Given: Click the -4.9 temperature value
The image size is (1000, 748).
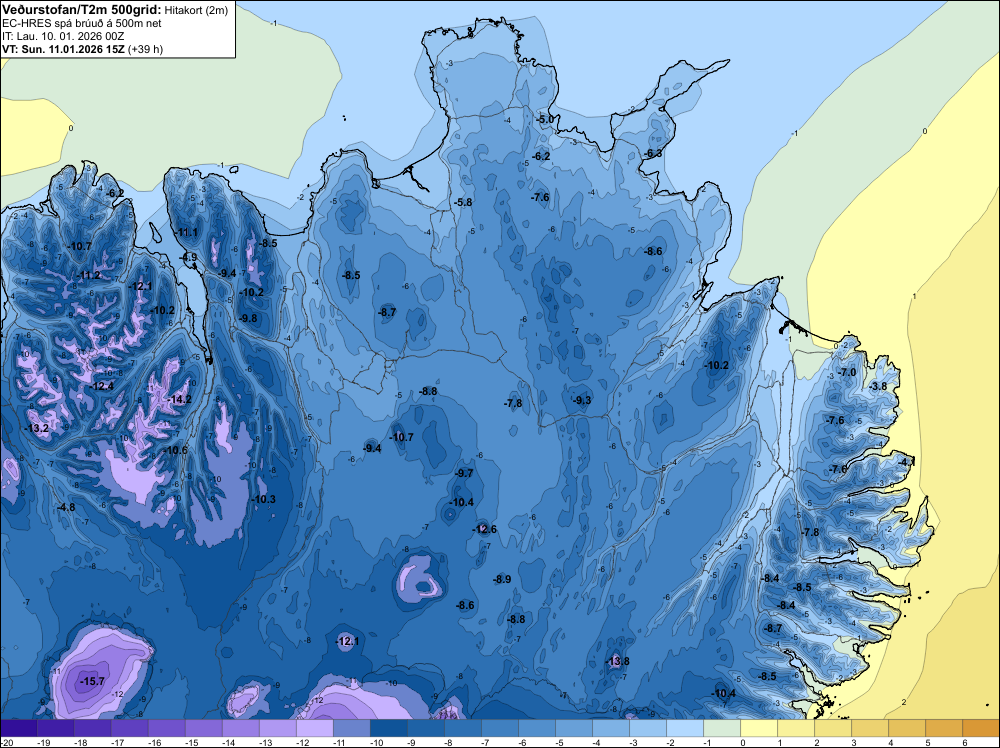Looking at the screenshot, I should [188, 258].
